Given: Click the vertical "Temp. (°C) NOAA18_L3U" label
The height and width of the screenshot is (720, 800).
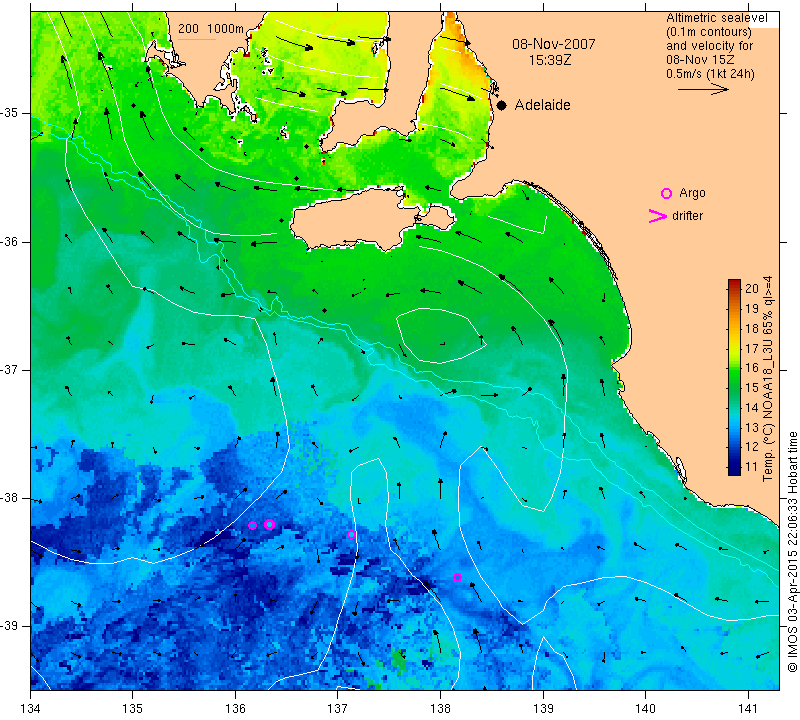Looking at the screenshot, I should point(767,379).
